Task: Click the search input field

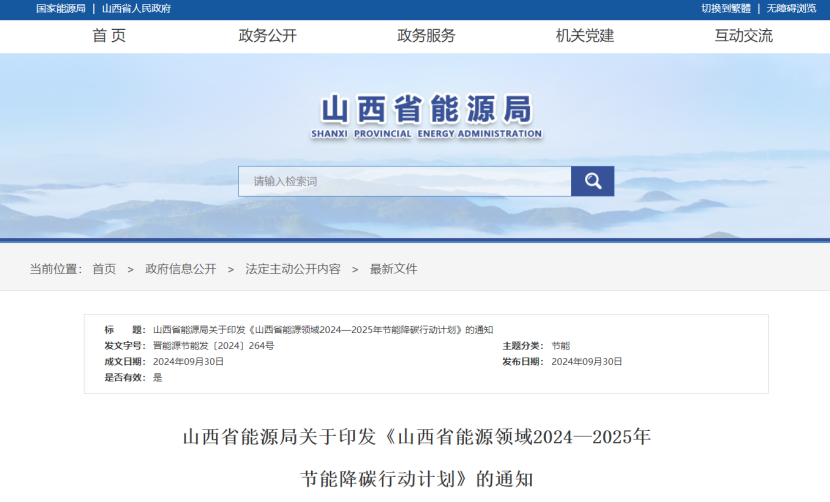Action: 404,181
